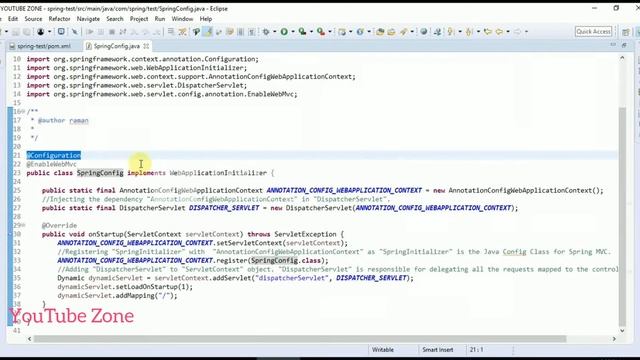Screen dimensions: 640x360
Task: Click the vertical editor scrollbar
Action: [622, 216]
